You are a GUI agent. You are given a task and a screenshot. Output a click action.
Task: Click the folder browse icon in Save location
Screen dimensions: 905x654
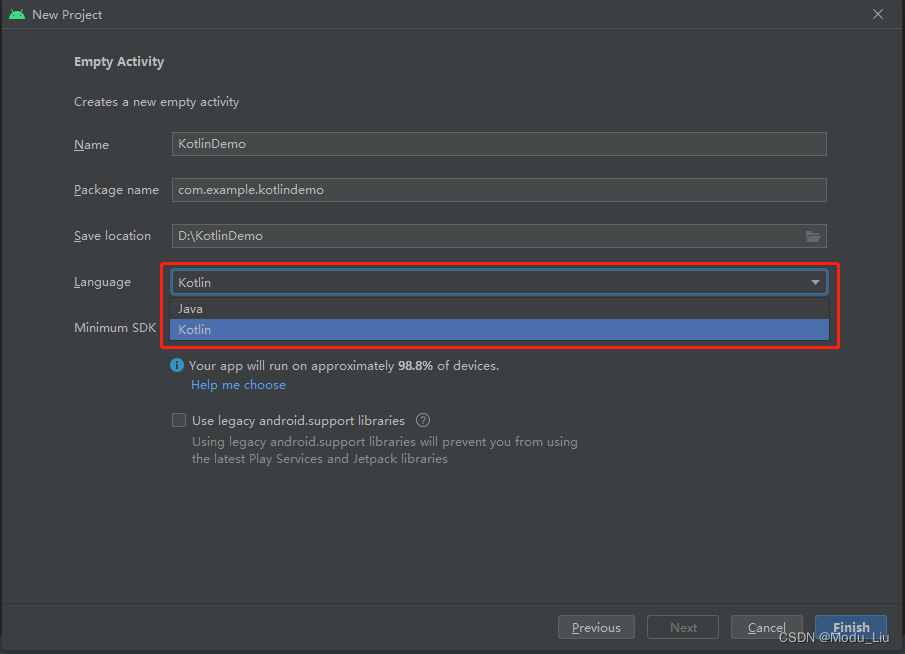click(813, 236)
